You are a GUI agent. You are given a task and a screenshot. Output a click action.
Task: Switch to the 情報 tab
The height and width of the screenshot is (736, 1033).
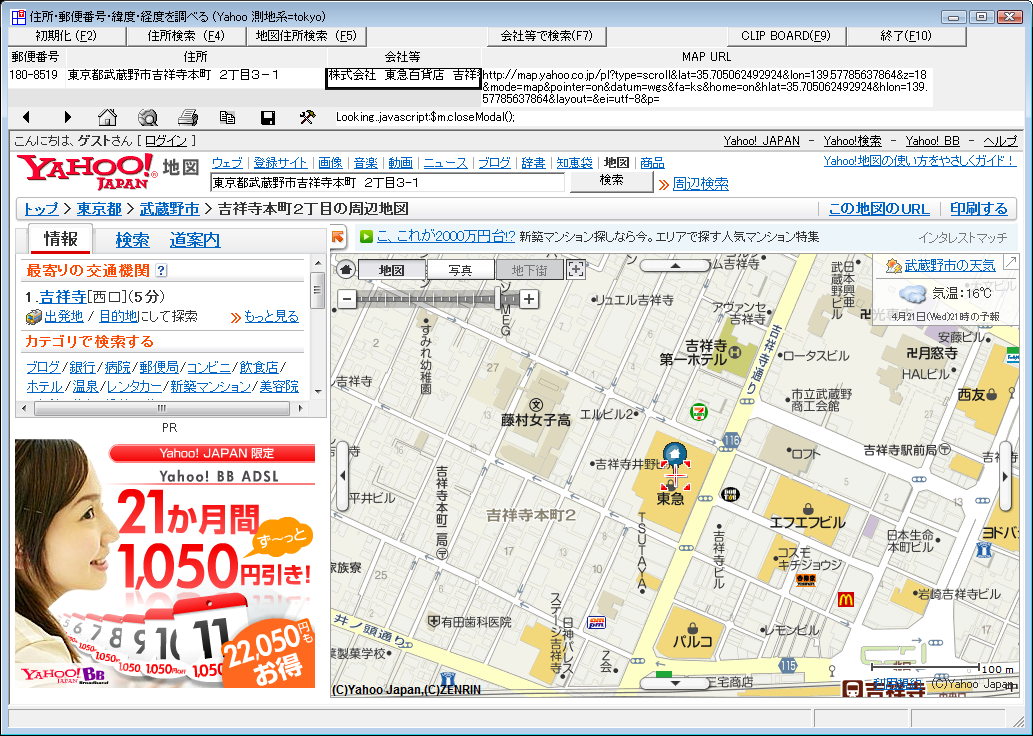(x=61, y=239)
